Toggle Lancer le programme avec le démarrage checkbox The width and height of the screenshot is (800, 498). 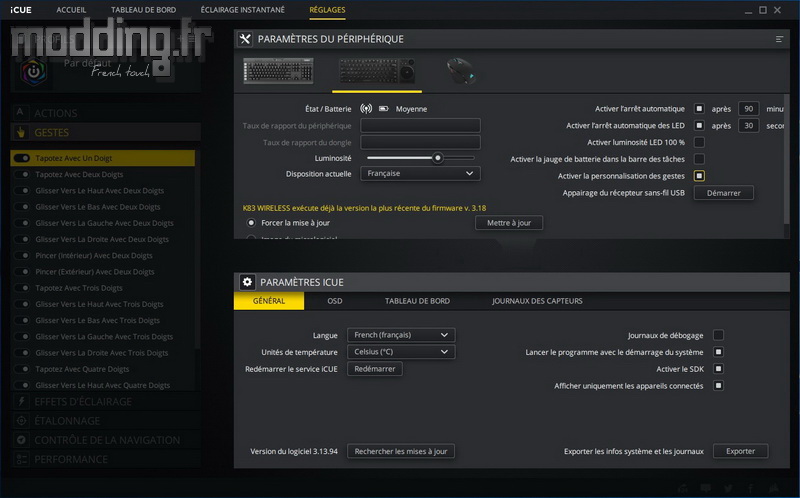click(718, 352)
